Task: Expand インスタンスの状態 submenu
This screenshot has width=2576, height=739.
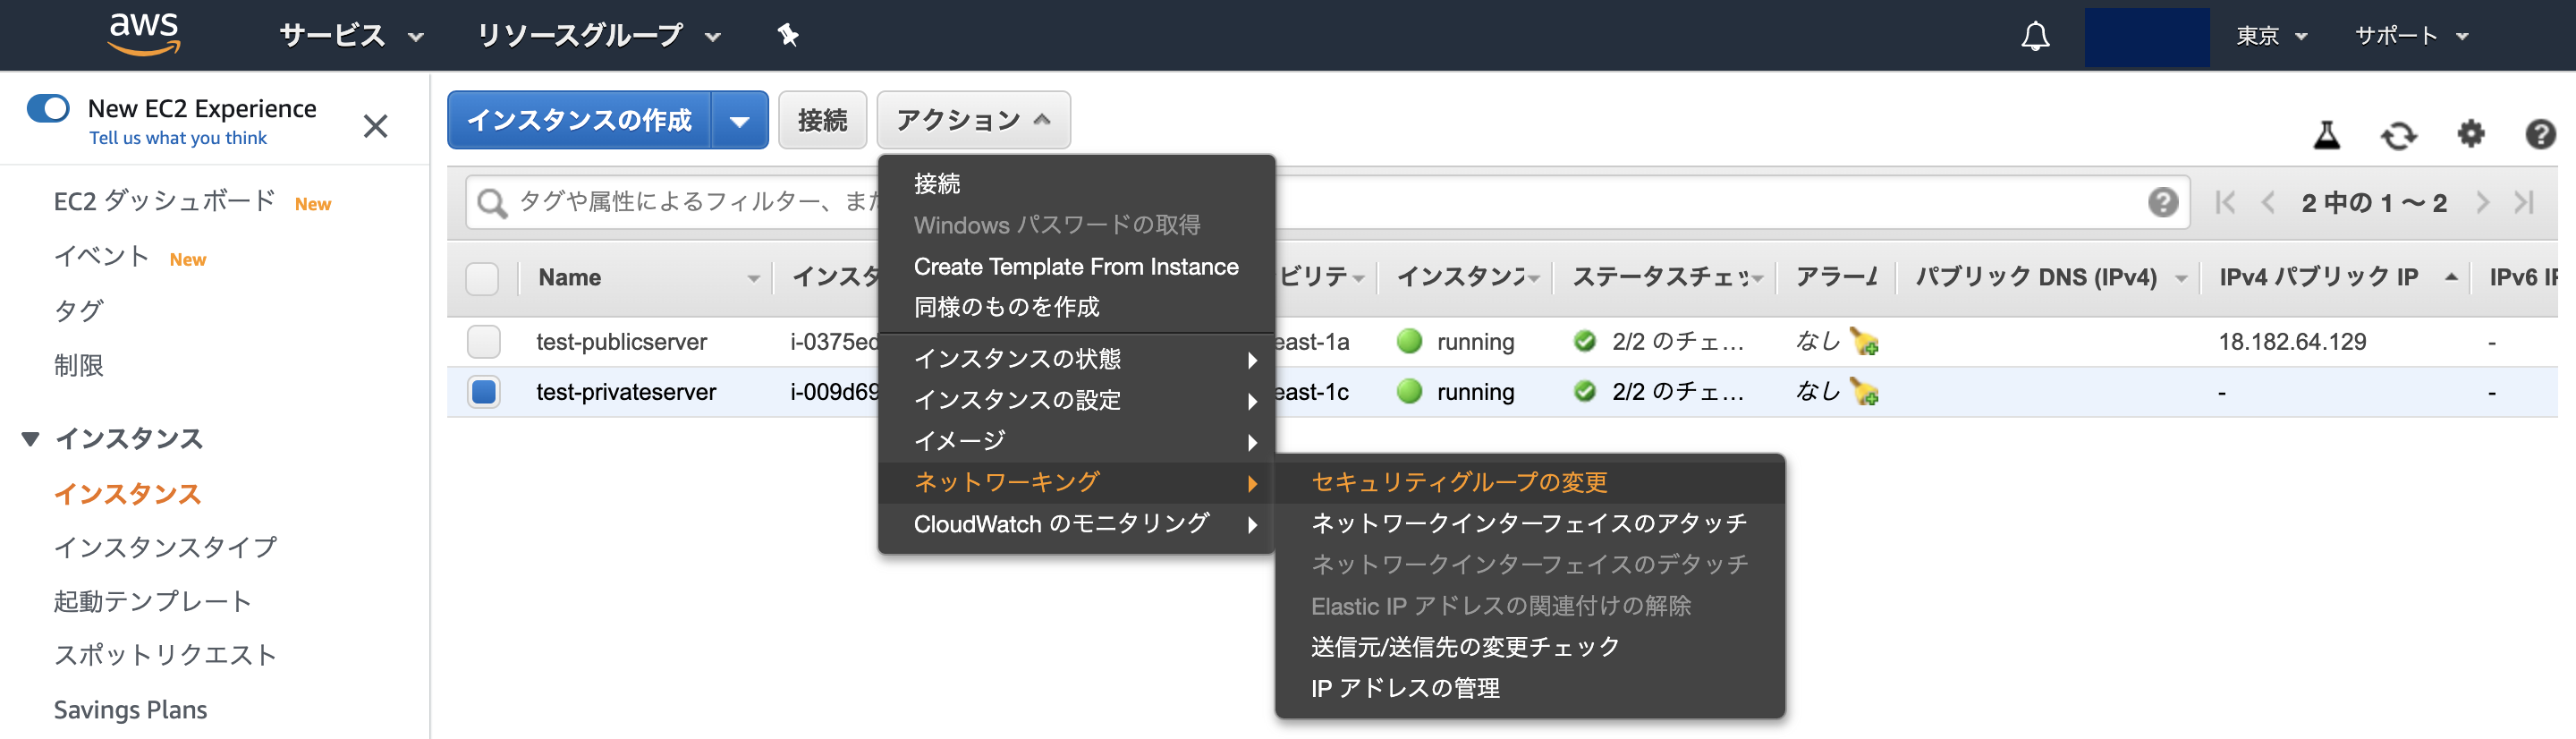Action: [x=1075, y=359]
